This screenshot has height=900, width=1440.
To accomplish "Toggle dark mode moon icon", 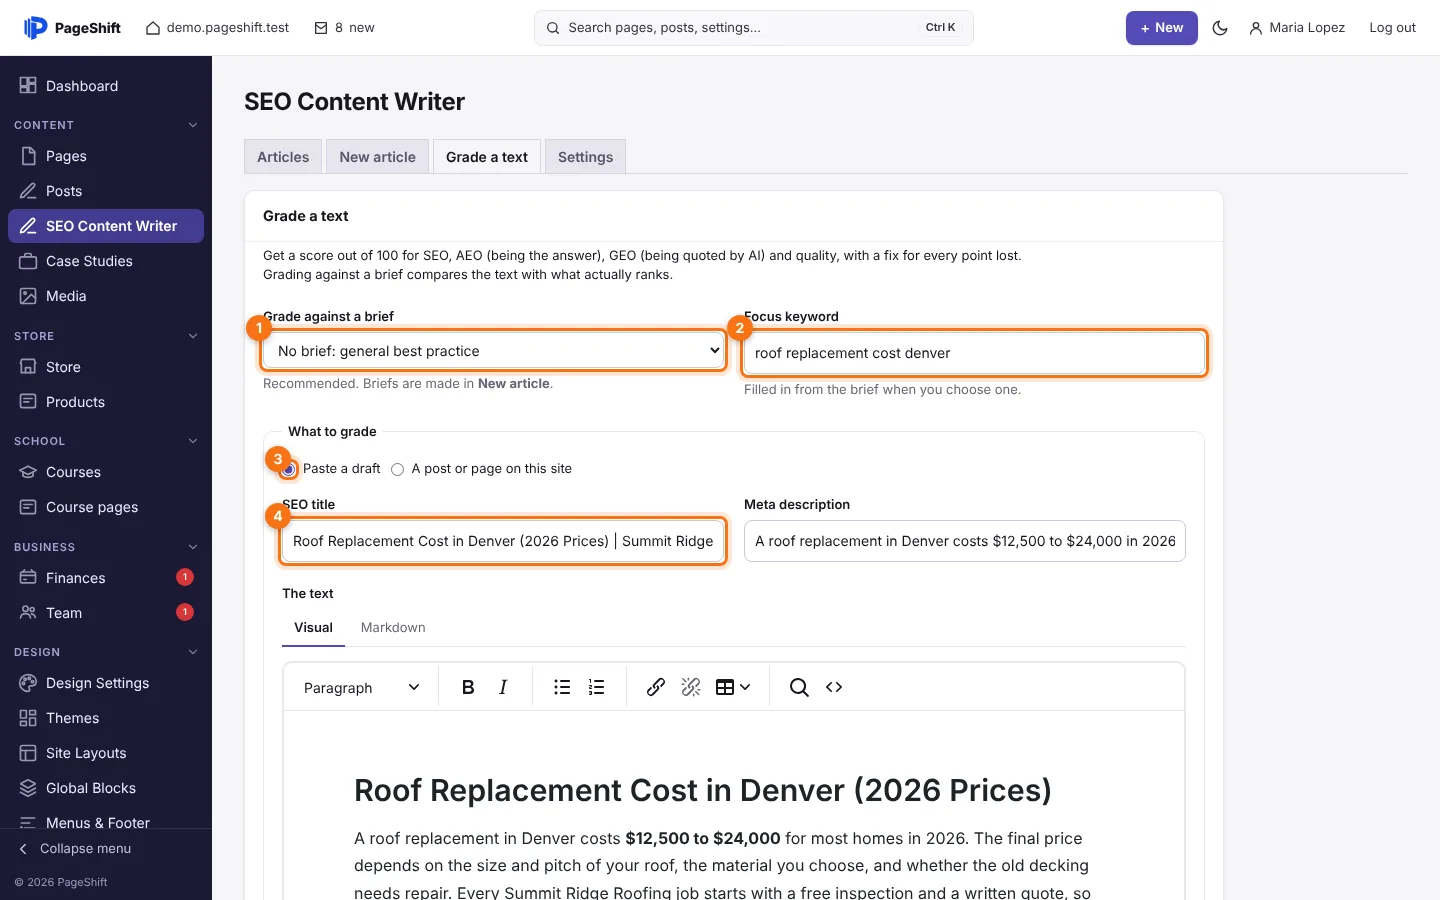I will click(x=1220, y=28).
